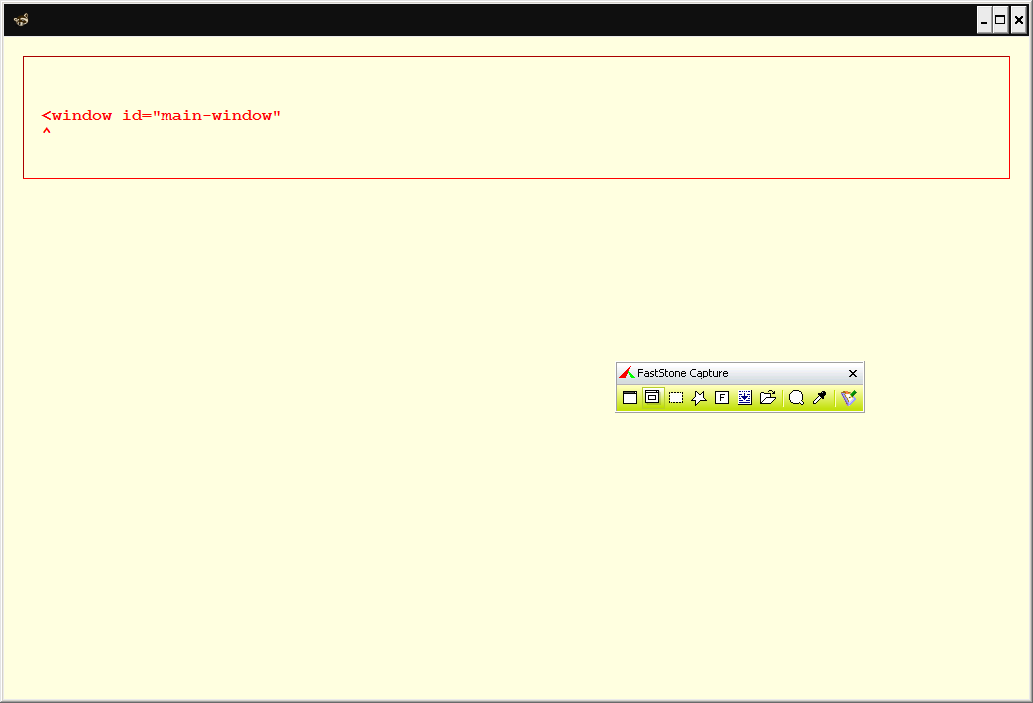Click the FastStone Capture logo icon
The image size is (1033, 703).
tap(627, 373)
